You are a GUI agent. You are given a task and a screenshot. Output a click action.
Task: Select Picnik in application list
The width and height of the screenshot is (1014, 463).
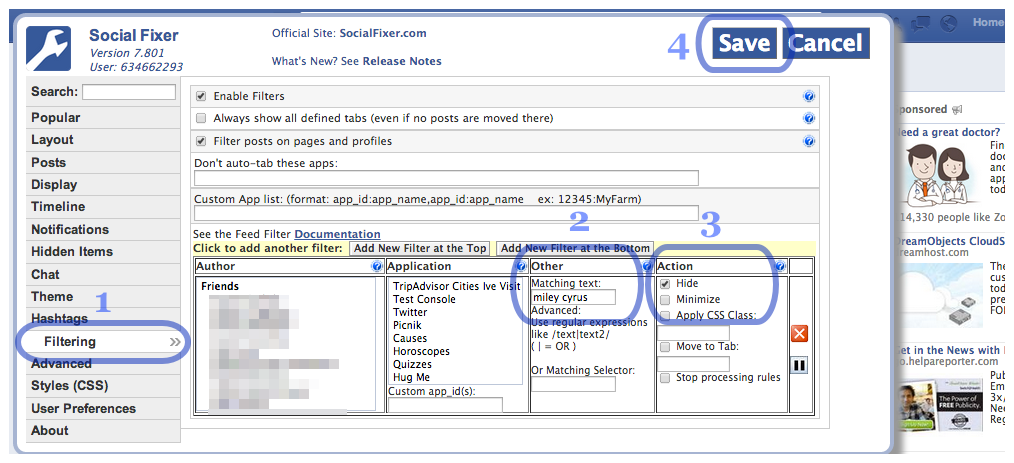coord(408,325)
